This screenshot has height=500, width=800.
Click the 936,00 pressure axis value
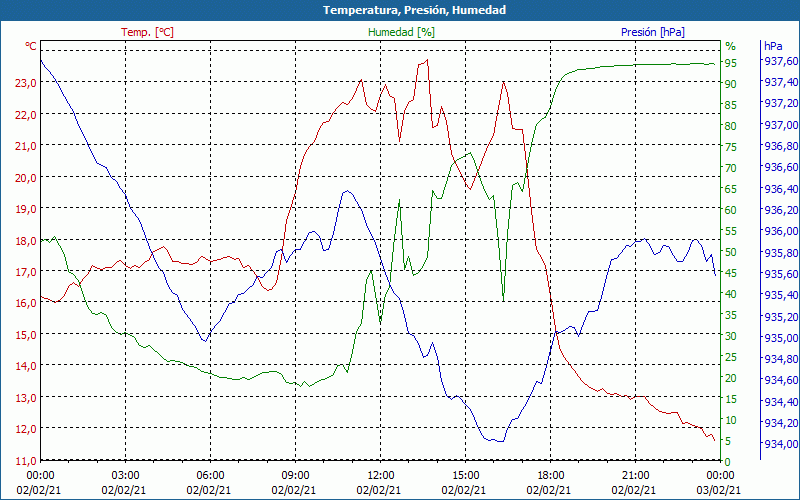(x=781, y=231)
